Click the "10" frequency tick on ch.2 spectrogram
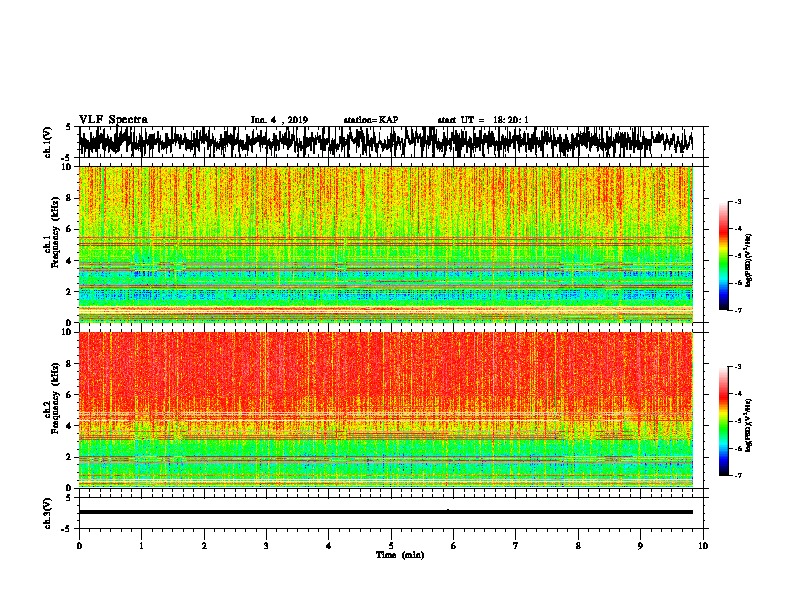792x612 pixels. (x=68, y=332)
